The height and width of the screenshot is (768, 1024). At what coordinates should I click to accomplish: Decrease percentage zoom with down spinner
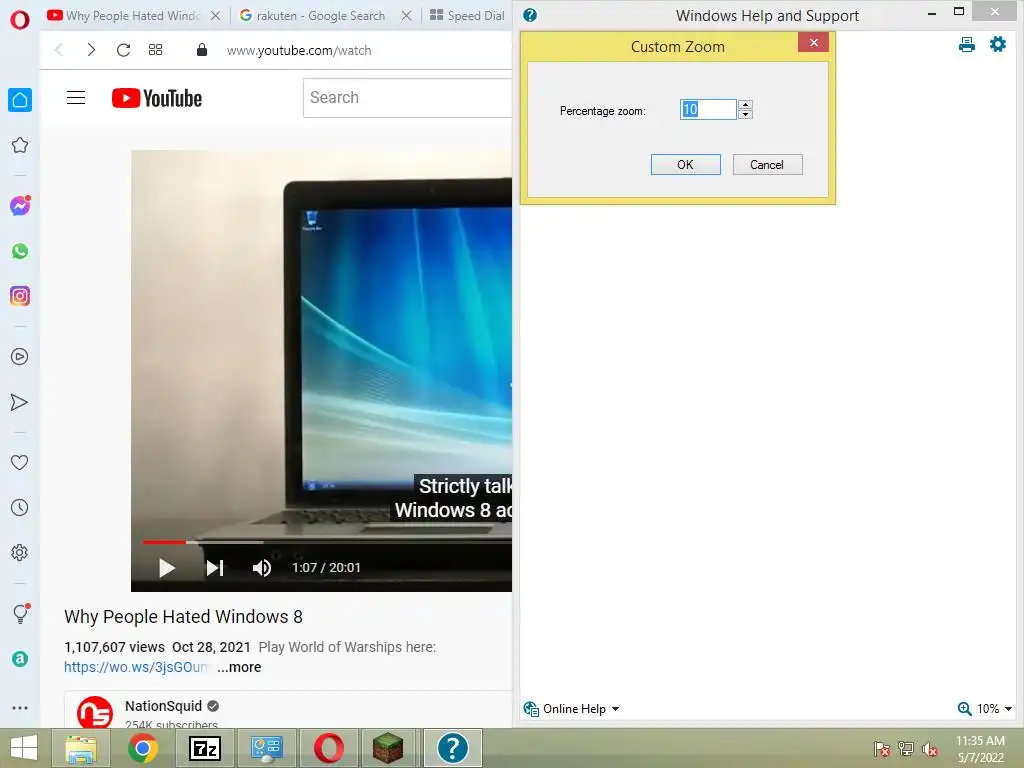[745, 114]
